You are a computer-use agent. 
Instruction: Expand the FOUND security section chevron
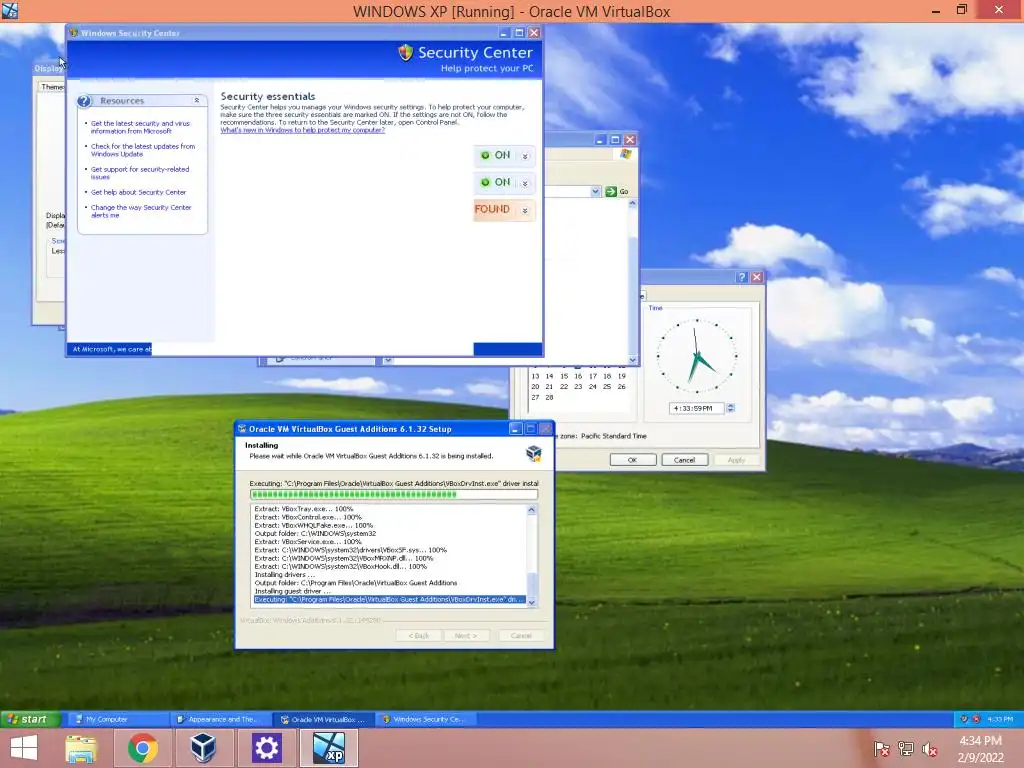(x=525, y=210)
